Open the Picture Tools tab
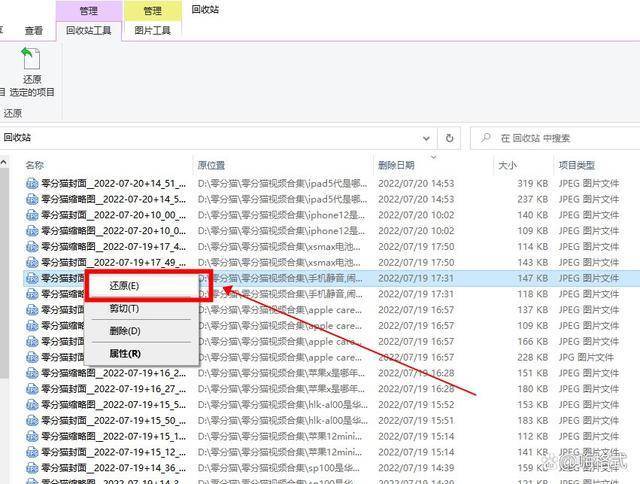Screen dimensions: 640x484 coord(152,31)
